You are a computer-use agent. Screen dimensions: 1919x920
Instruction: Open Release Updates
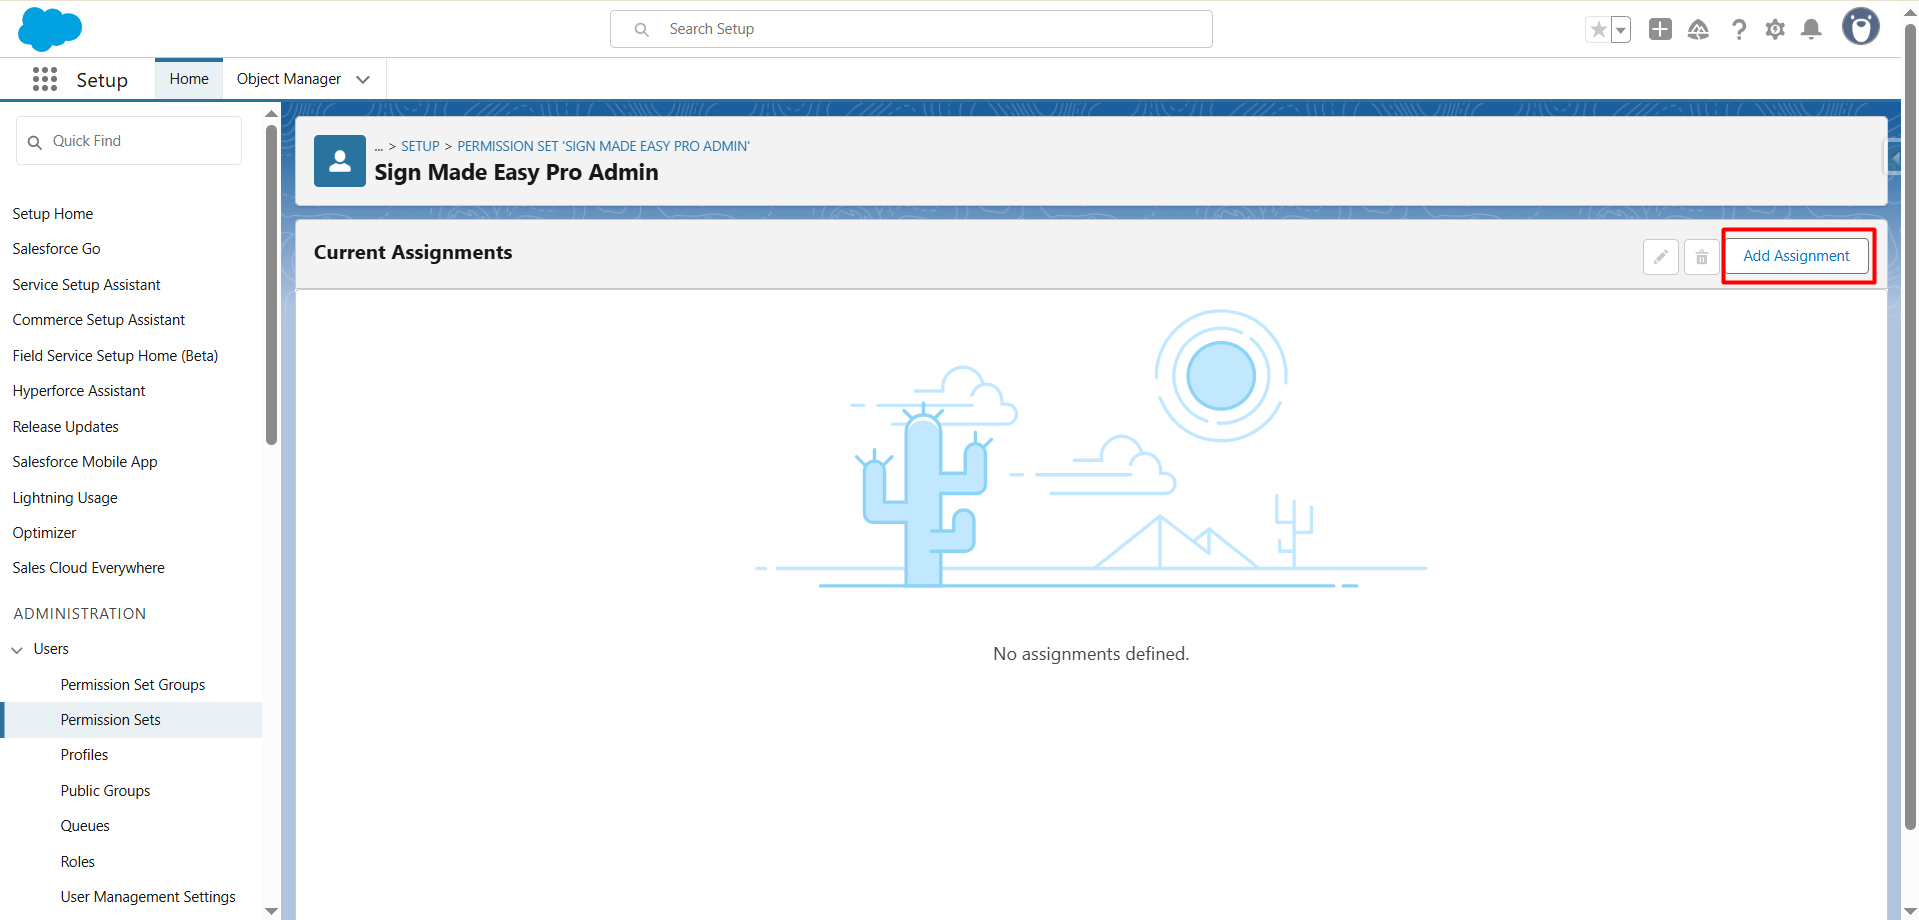tap(65, 427)
